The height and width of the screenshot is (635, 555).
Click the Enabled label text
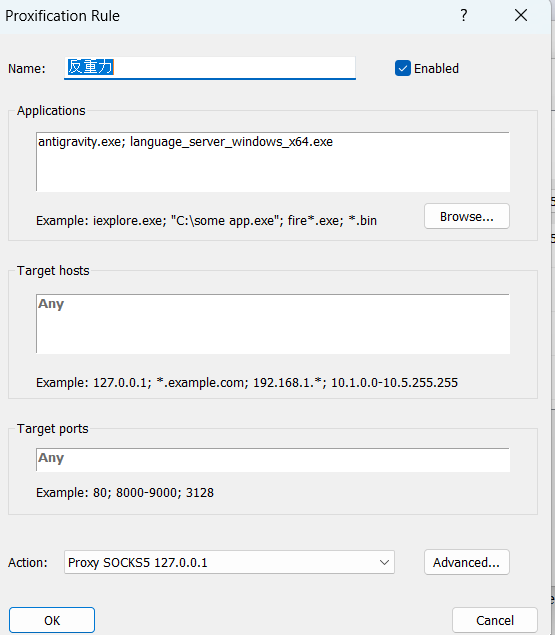pyautogui.click(x=436, y=68)
